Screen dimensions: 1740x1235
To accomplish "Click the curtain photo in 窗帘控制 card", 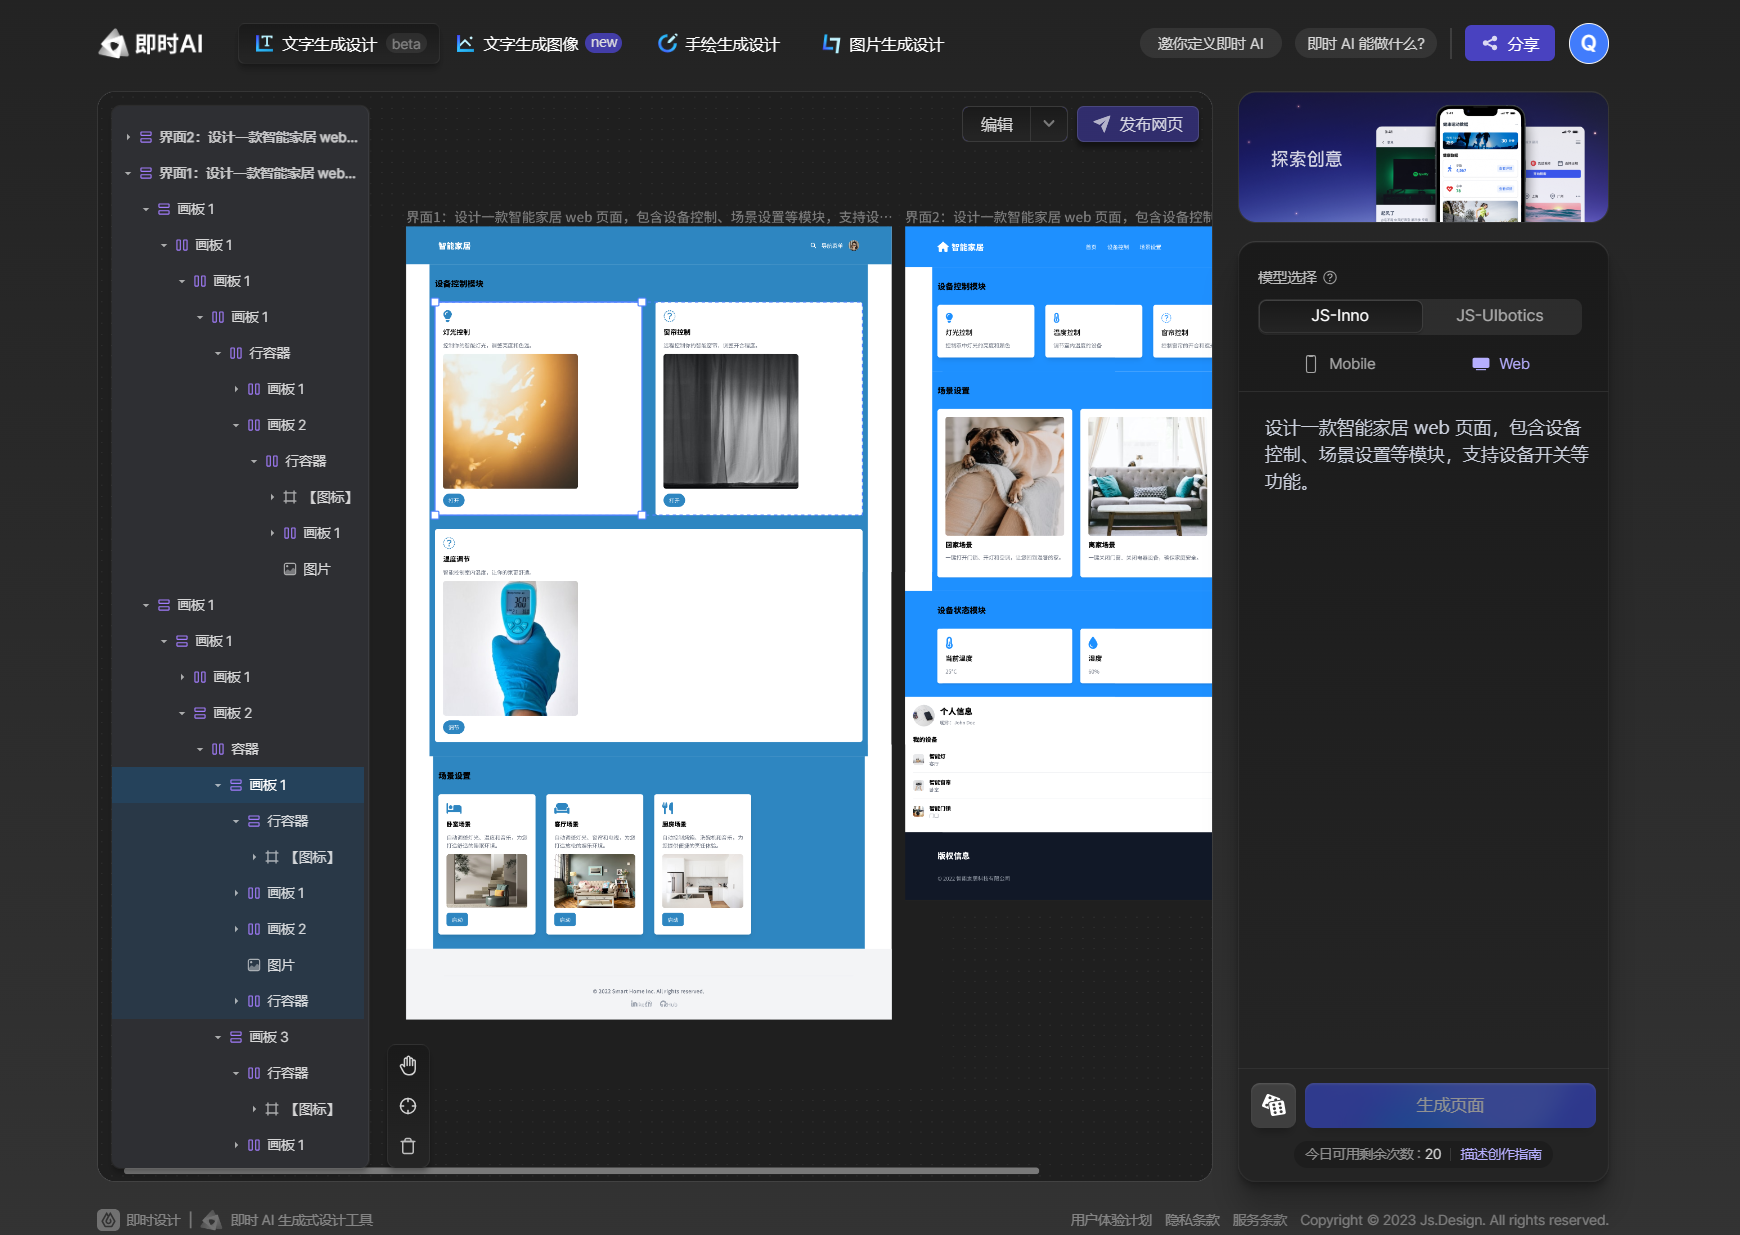I will pyautogui.click(x=731, y=421).
